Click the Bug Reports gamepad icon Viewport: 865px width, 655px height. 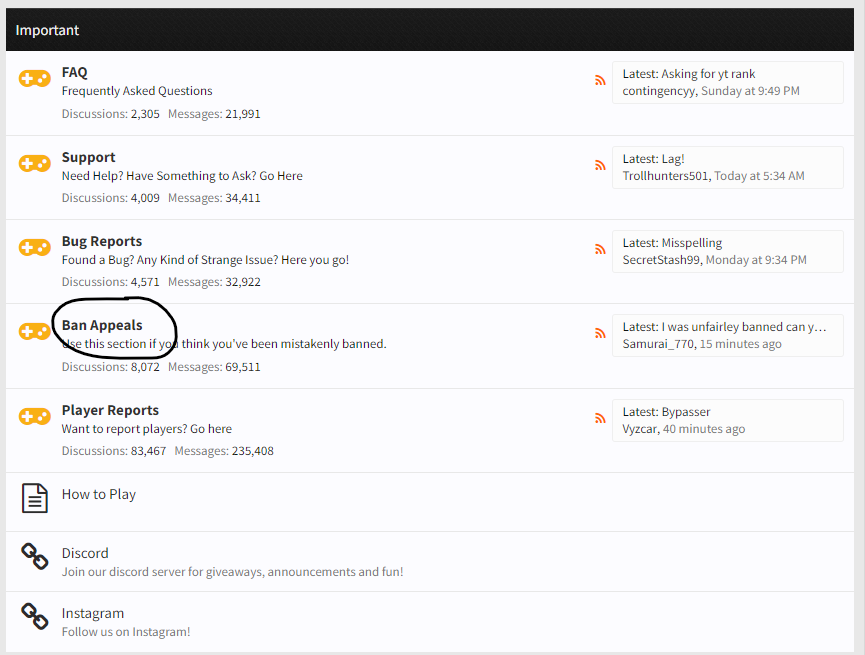tap(35, 247)
